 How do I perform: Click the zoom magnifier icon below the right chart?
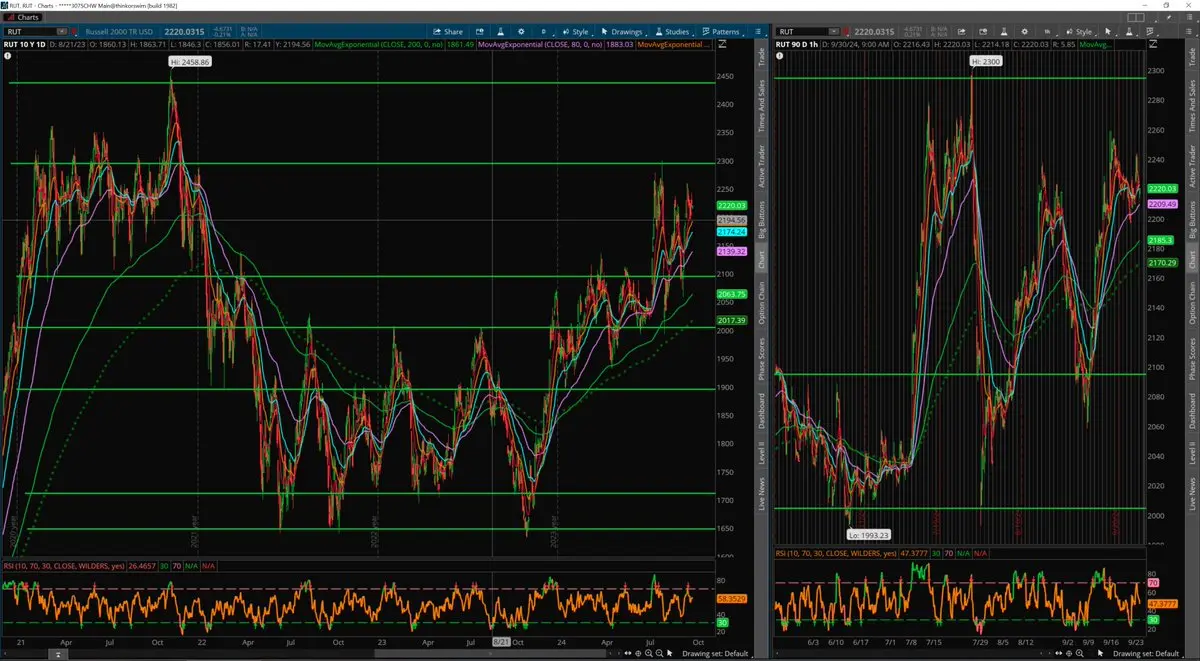(x=1079, y=653)
